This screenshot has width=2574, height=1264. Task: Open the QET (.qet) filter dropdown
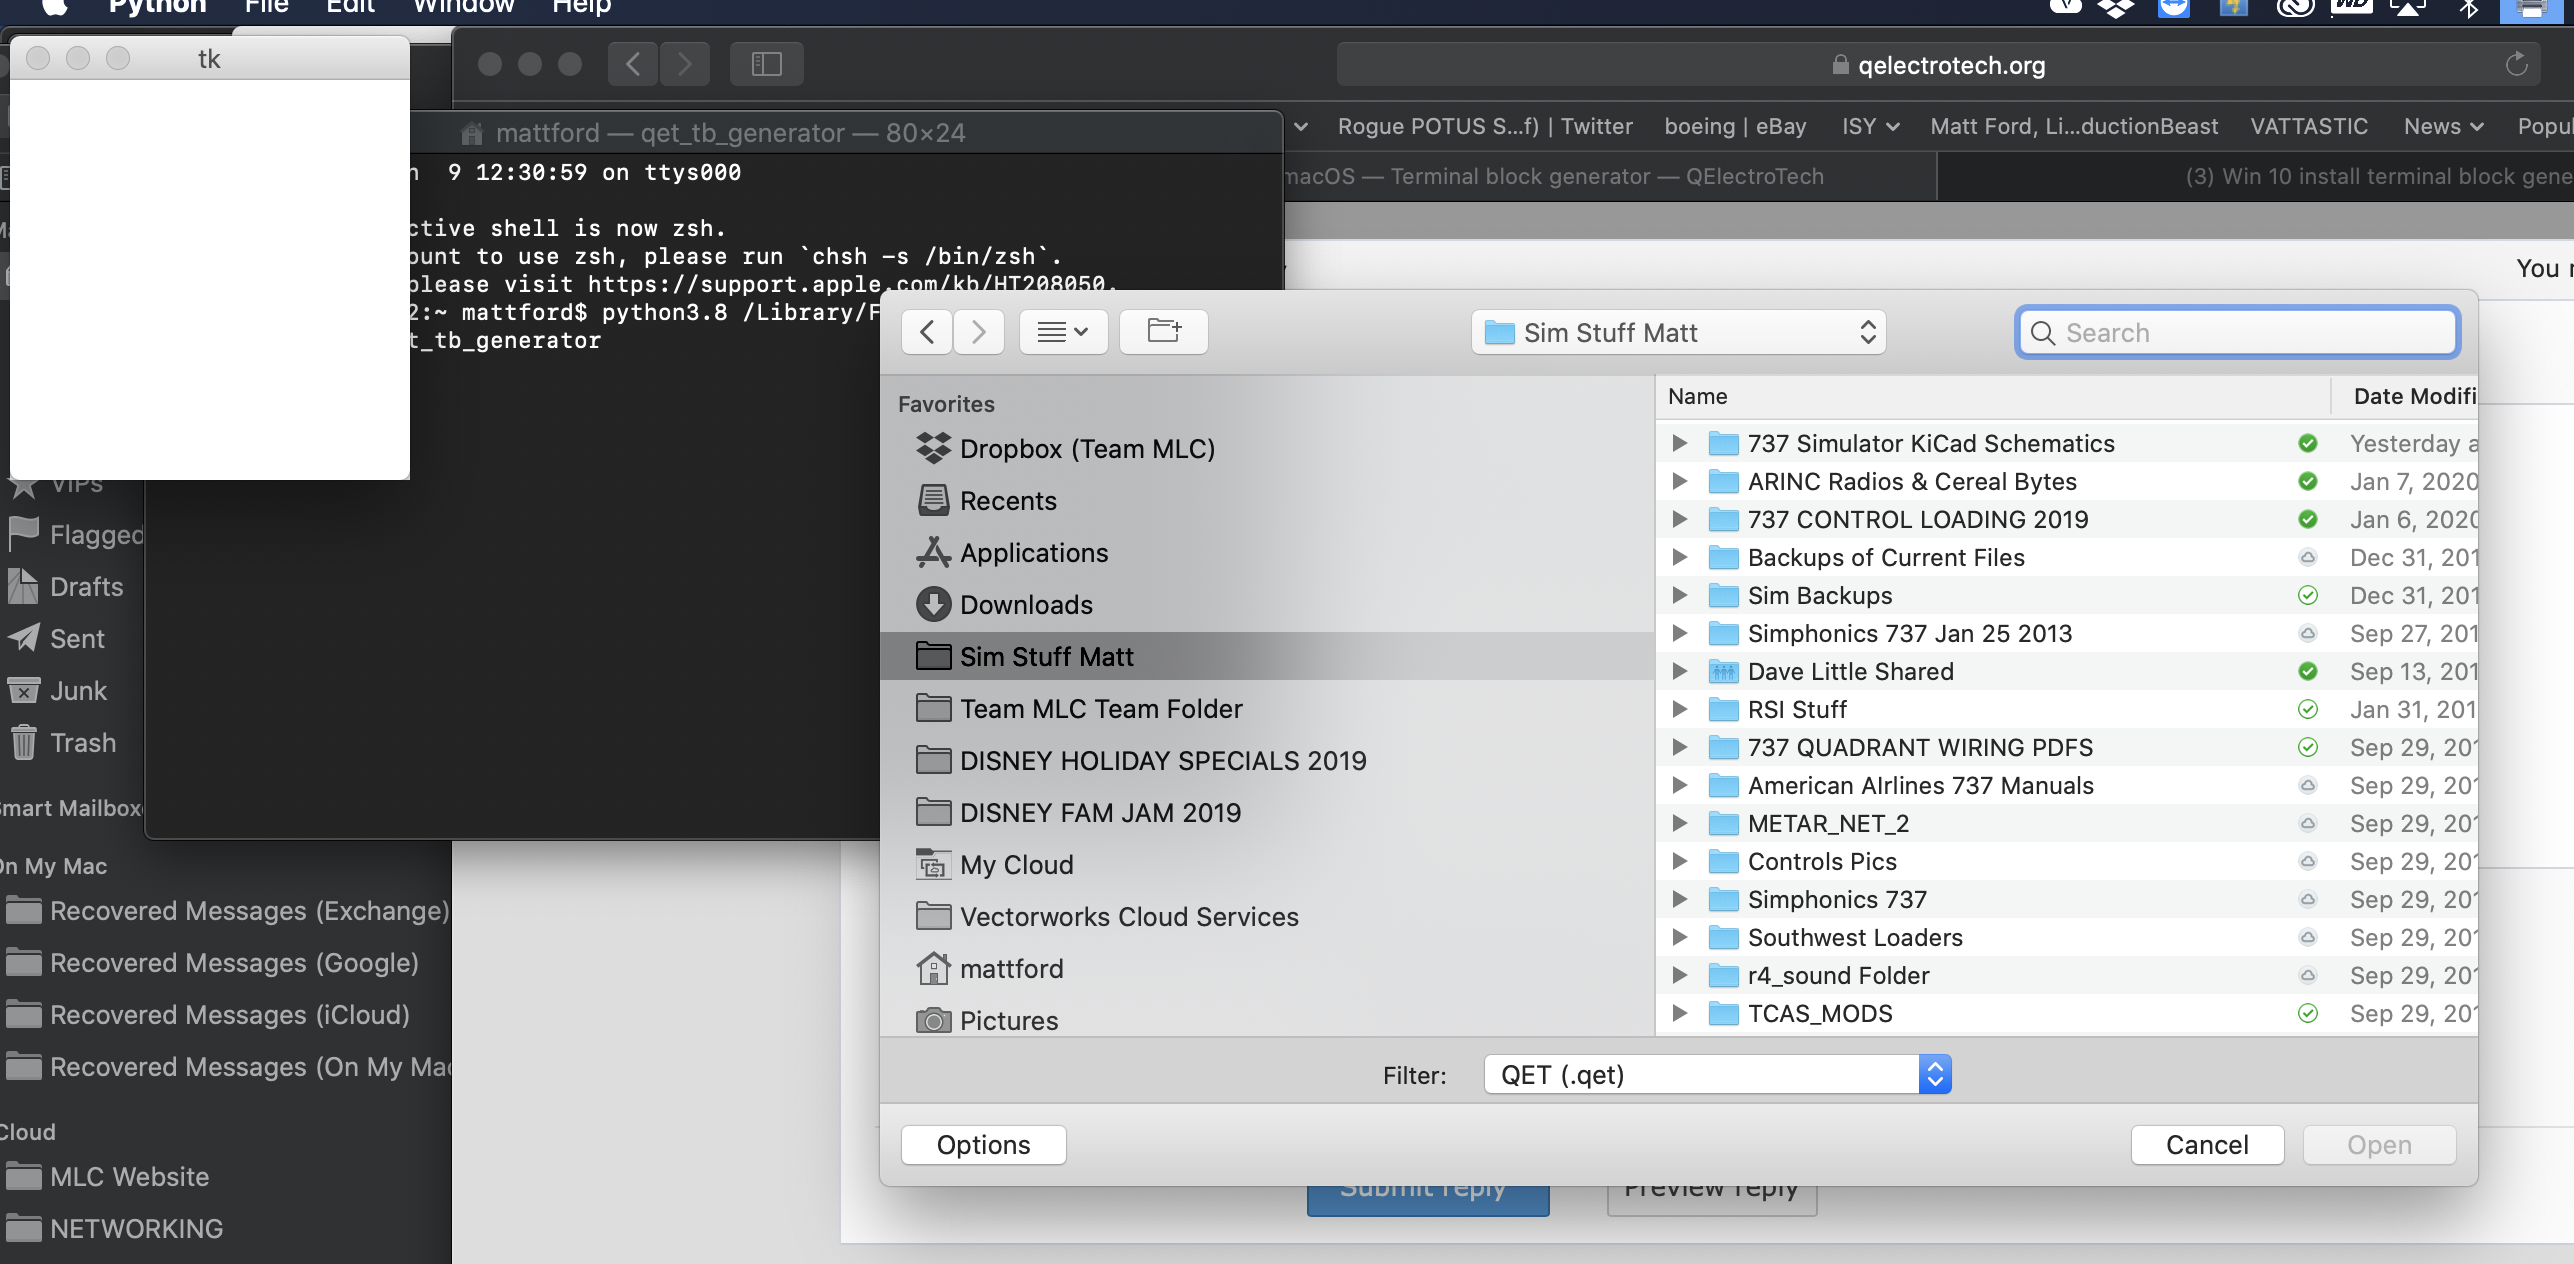1716,1075
